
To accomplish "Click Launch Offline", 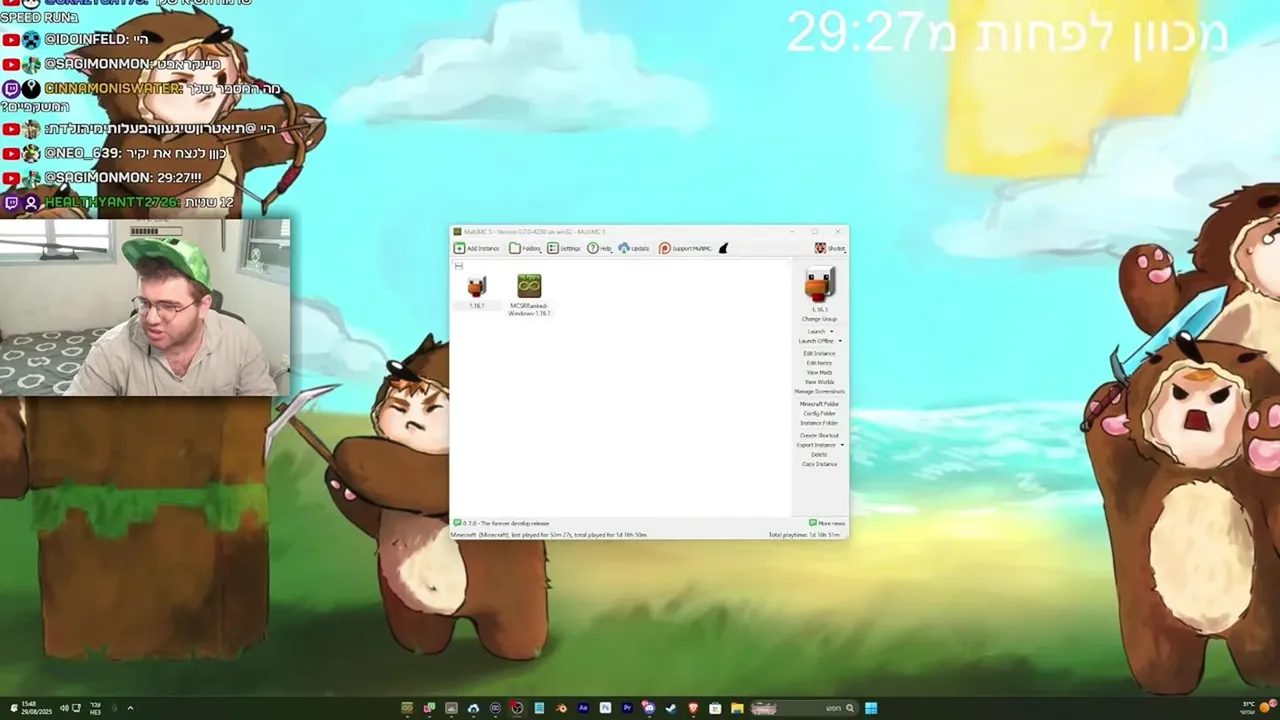I will click(x=816, y=341).
